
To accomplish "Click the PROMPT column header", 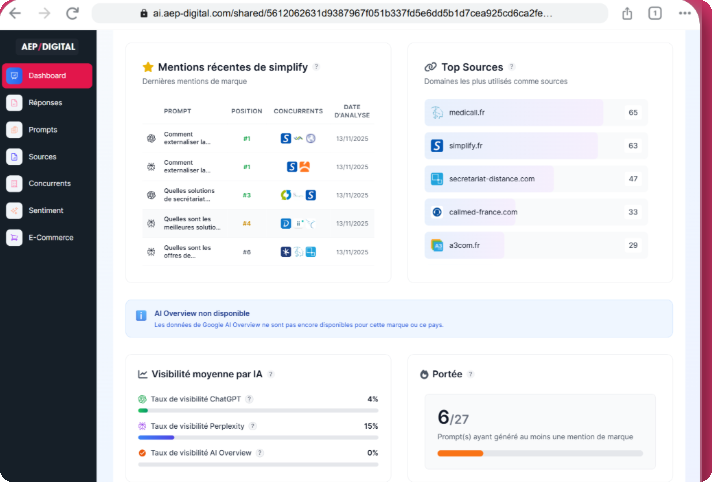I will pyautogui.click(x=178, y=111).
